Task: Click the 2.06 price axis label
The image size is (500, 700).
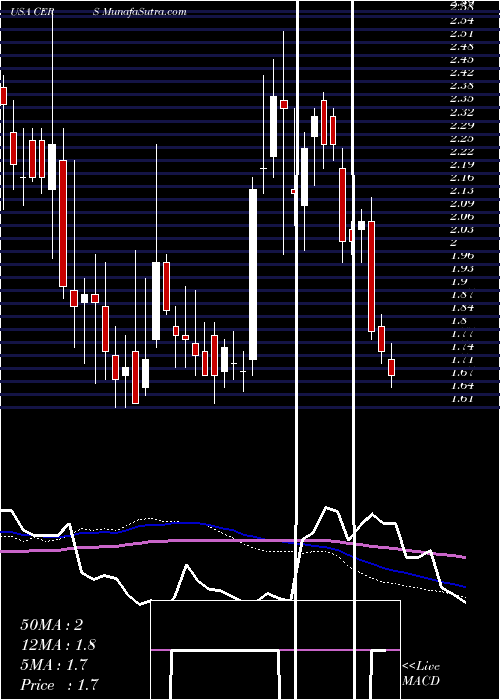Action: click(x=462, y=217)
